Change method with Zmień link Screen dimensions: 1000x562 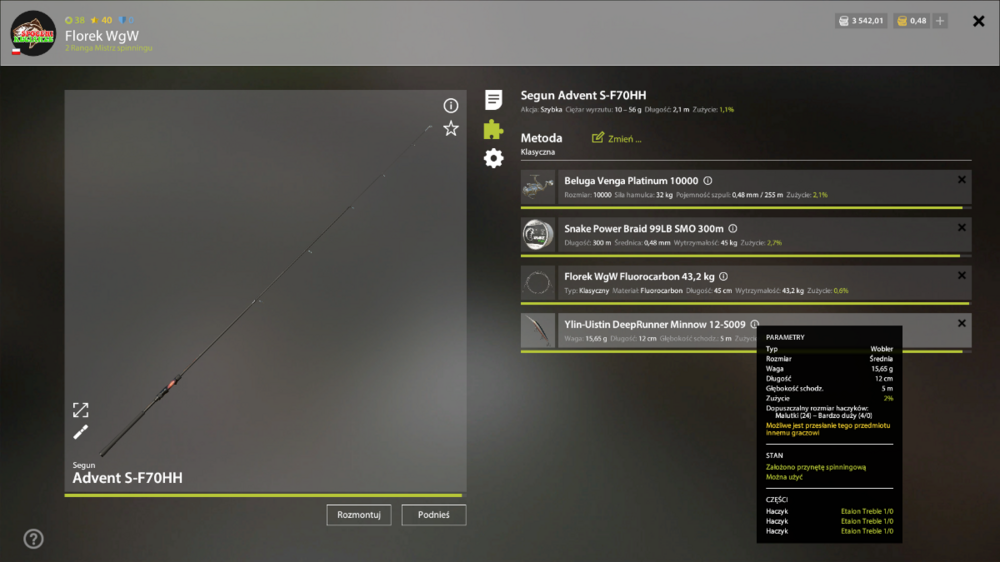click(x=617, y=138)
